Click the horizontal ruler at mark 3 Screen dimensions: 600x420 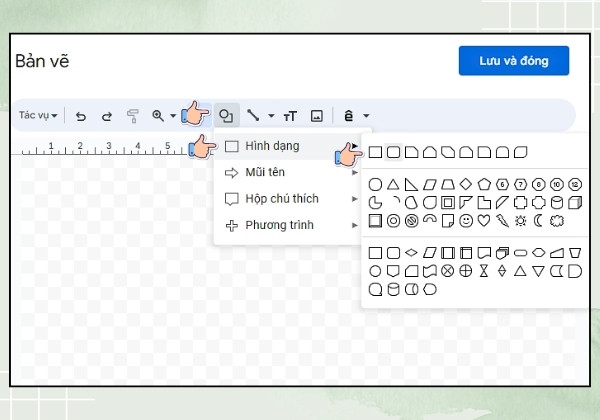point(109,147)
